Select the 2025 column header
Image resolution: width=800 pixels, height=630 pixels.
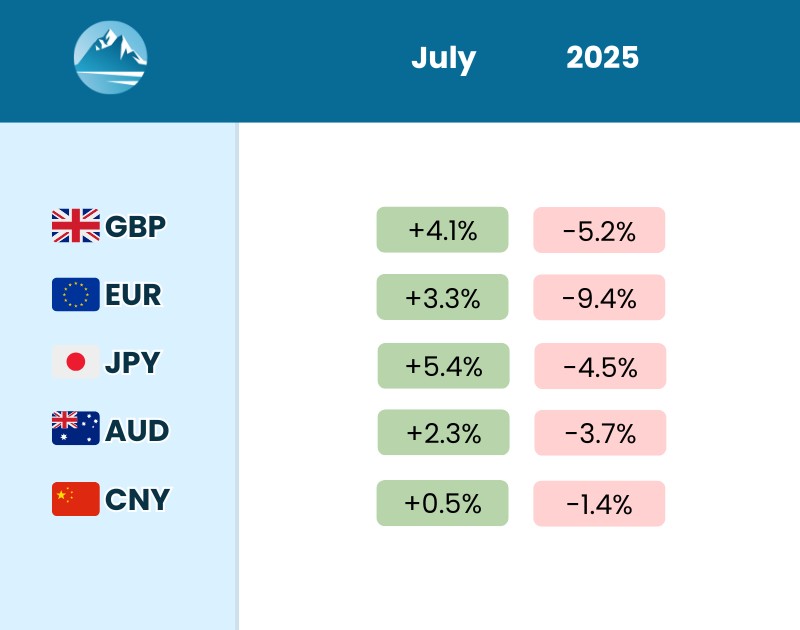tap(602, 58)
